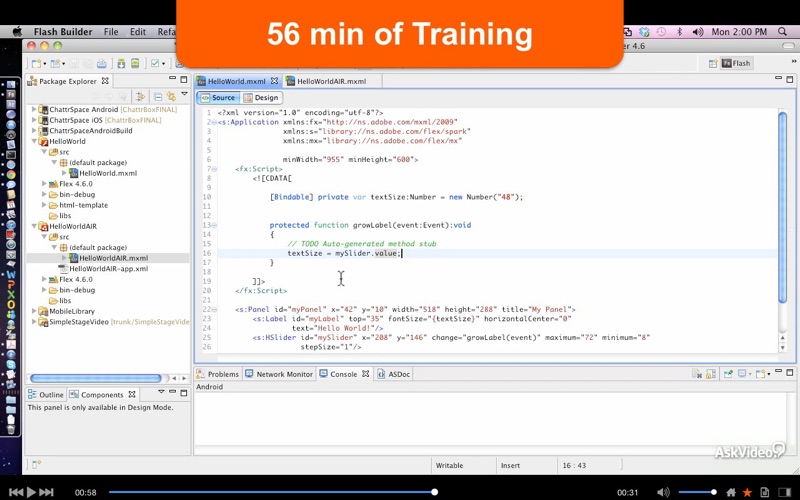
Task: Select ChattrSpaceAndroidBuild project
Action: click(90, 131)
